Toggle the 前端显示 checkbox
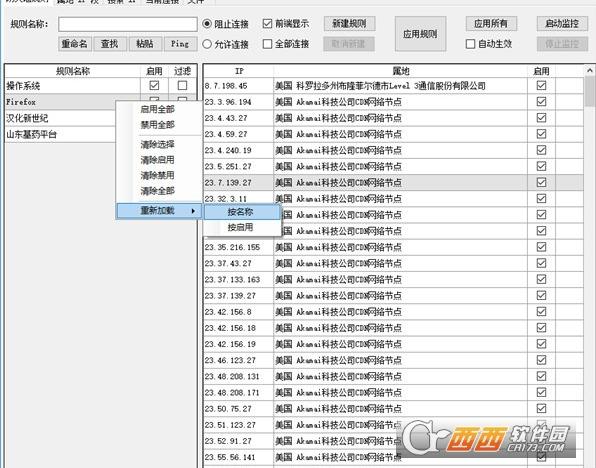This screenshot has height=468, width=596. (267, 24)
